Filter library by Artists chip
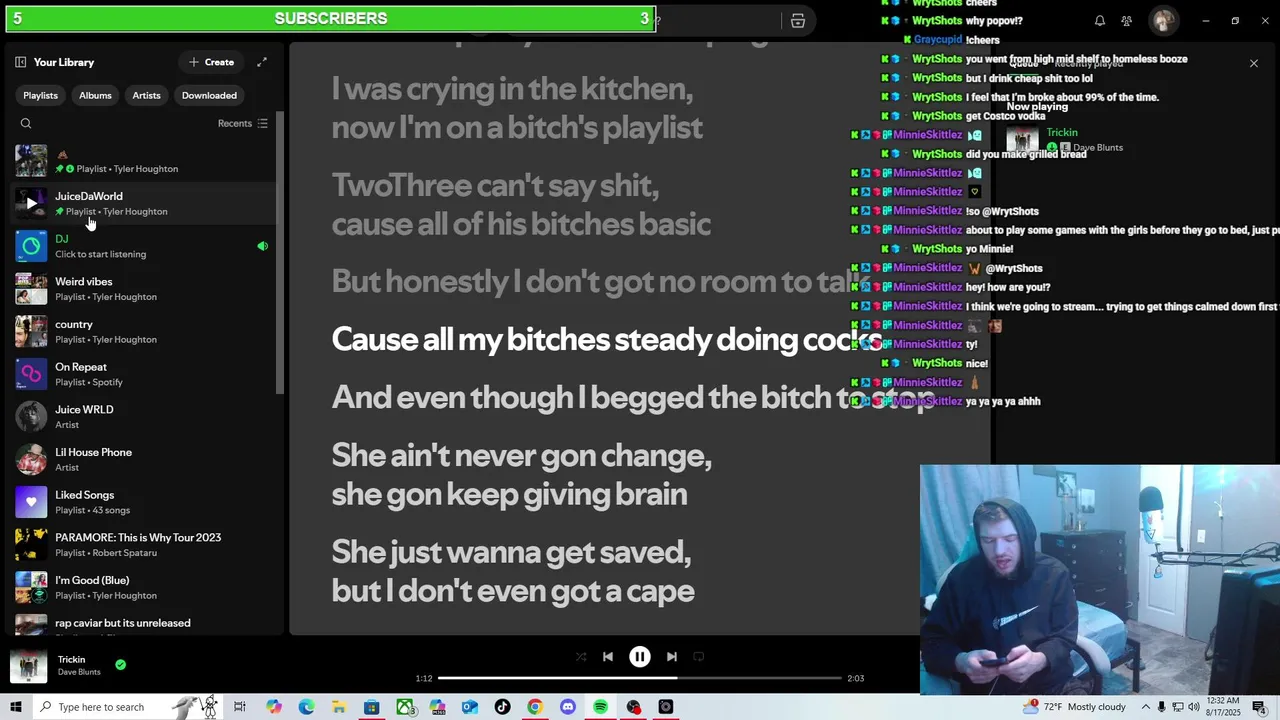 [146, 96]
